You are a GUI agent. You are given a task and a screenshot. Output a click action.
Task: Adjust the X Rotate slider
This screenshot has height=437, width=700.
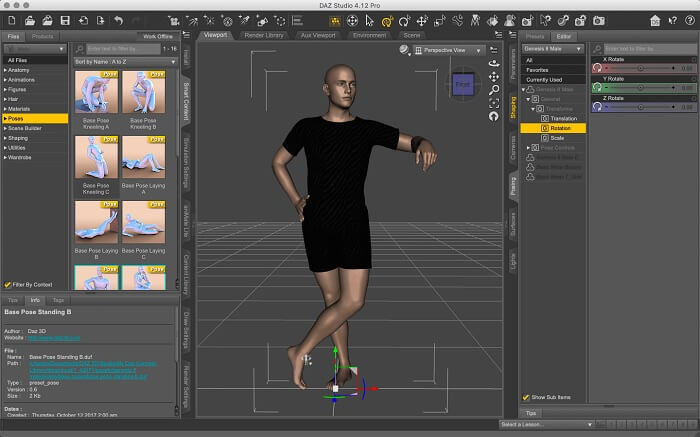coord(640,68)
